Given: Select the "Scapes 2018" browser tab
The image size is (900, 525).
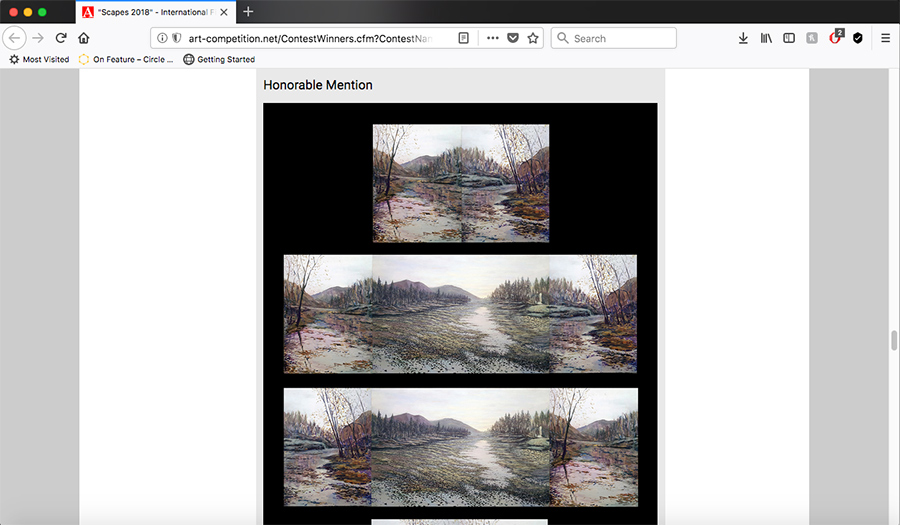Looking at the screenshot, I should tap(156, 12).
